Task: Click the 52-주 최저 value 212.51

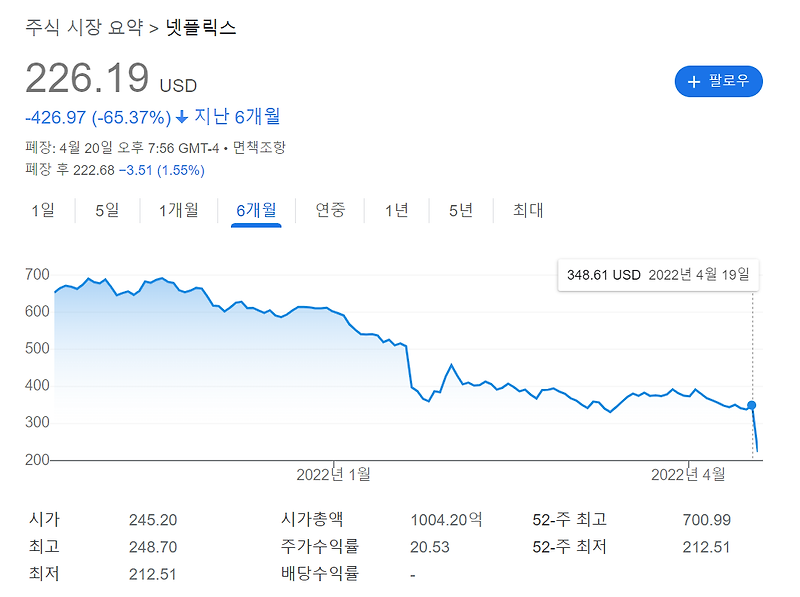Action: [706, 547]
